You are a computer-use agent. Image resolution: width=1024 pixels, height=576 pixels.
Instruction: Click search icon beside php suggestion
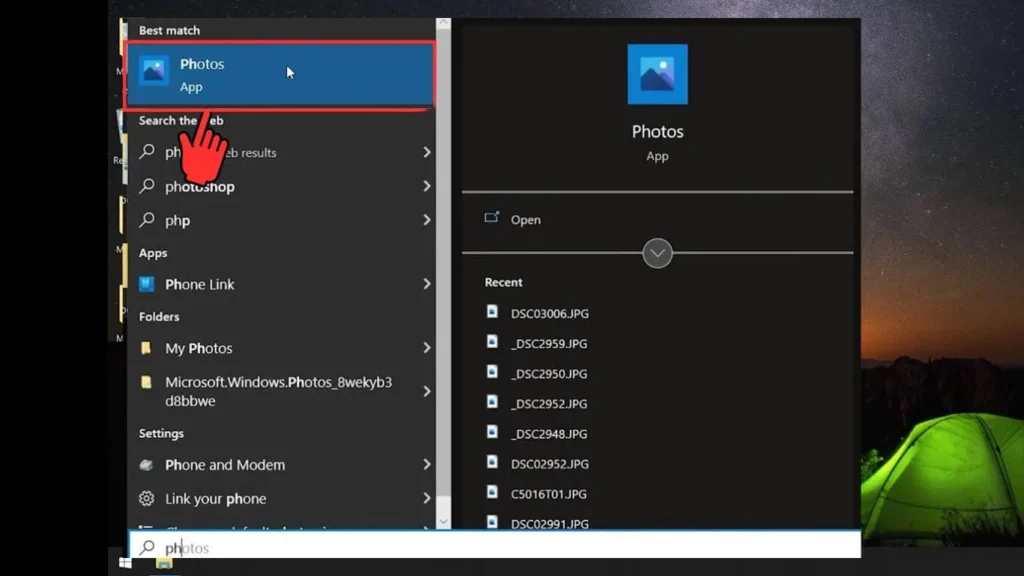click(x=148, y=219)
